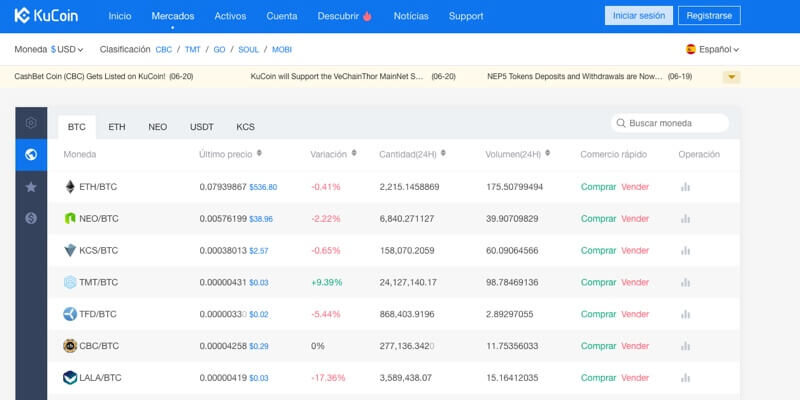Click the TFD/BTC coin icon
800x400 pixels.
click(x=70, y=314)
